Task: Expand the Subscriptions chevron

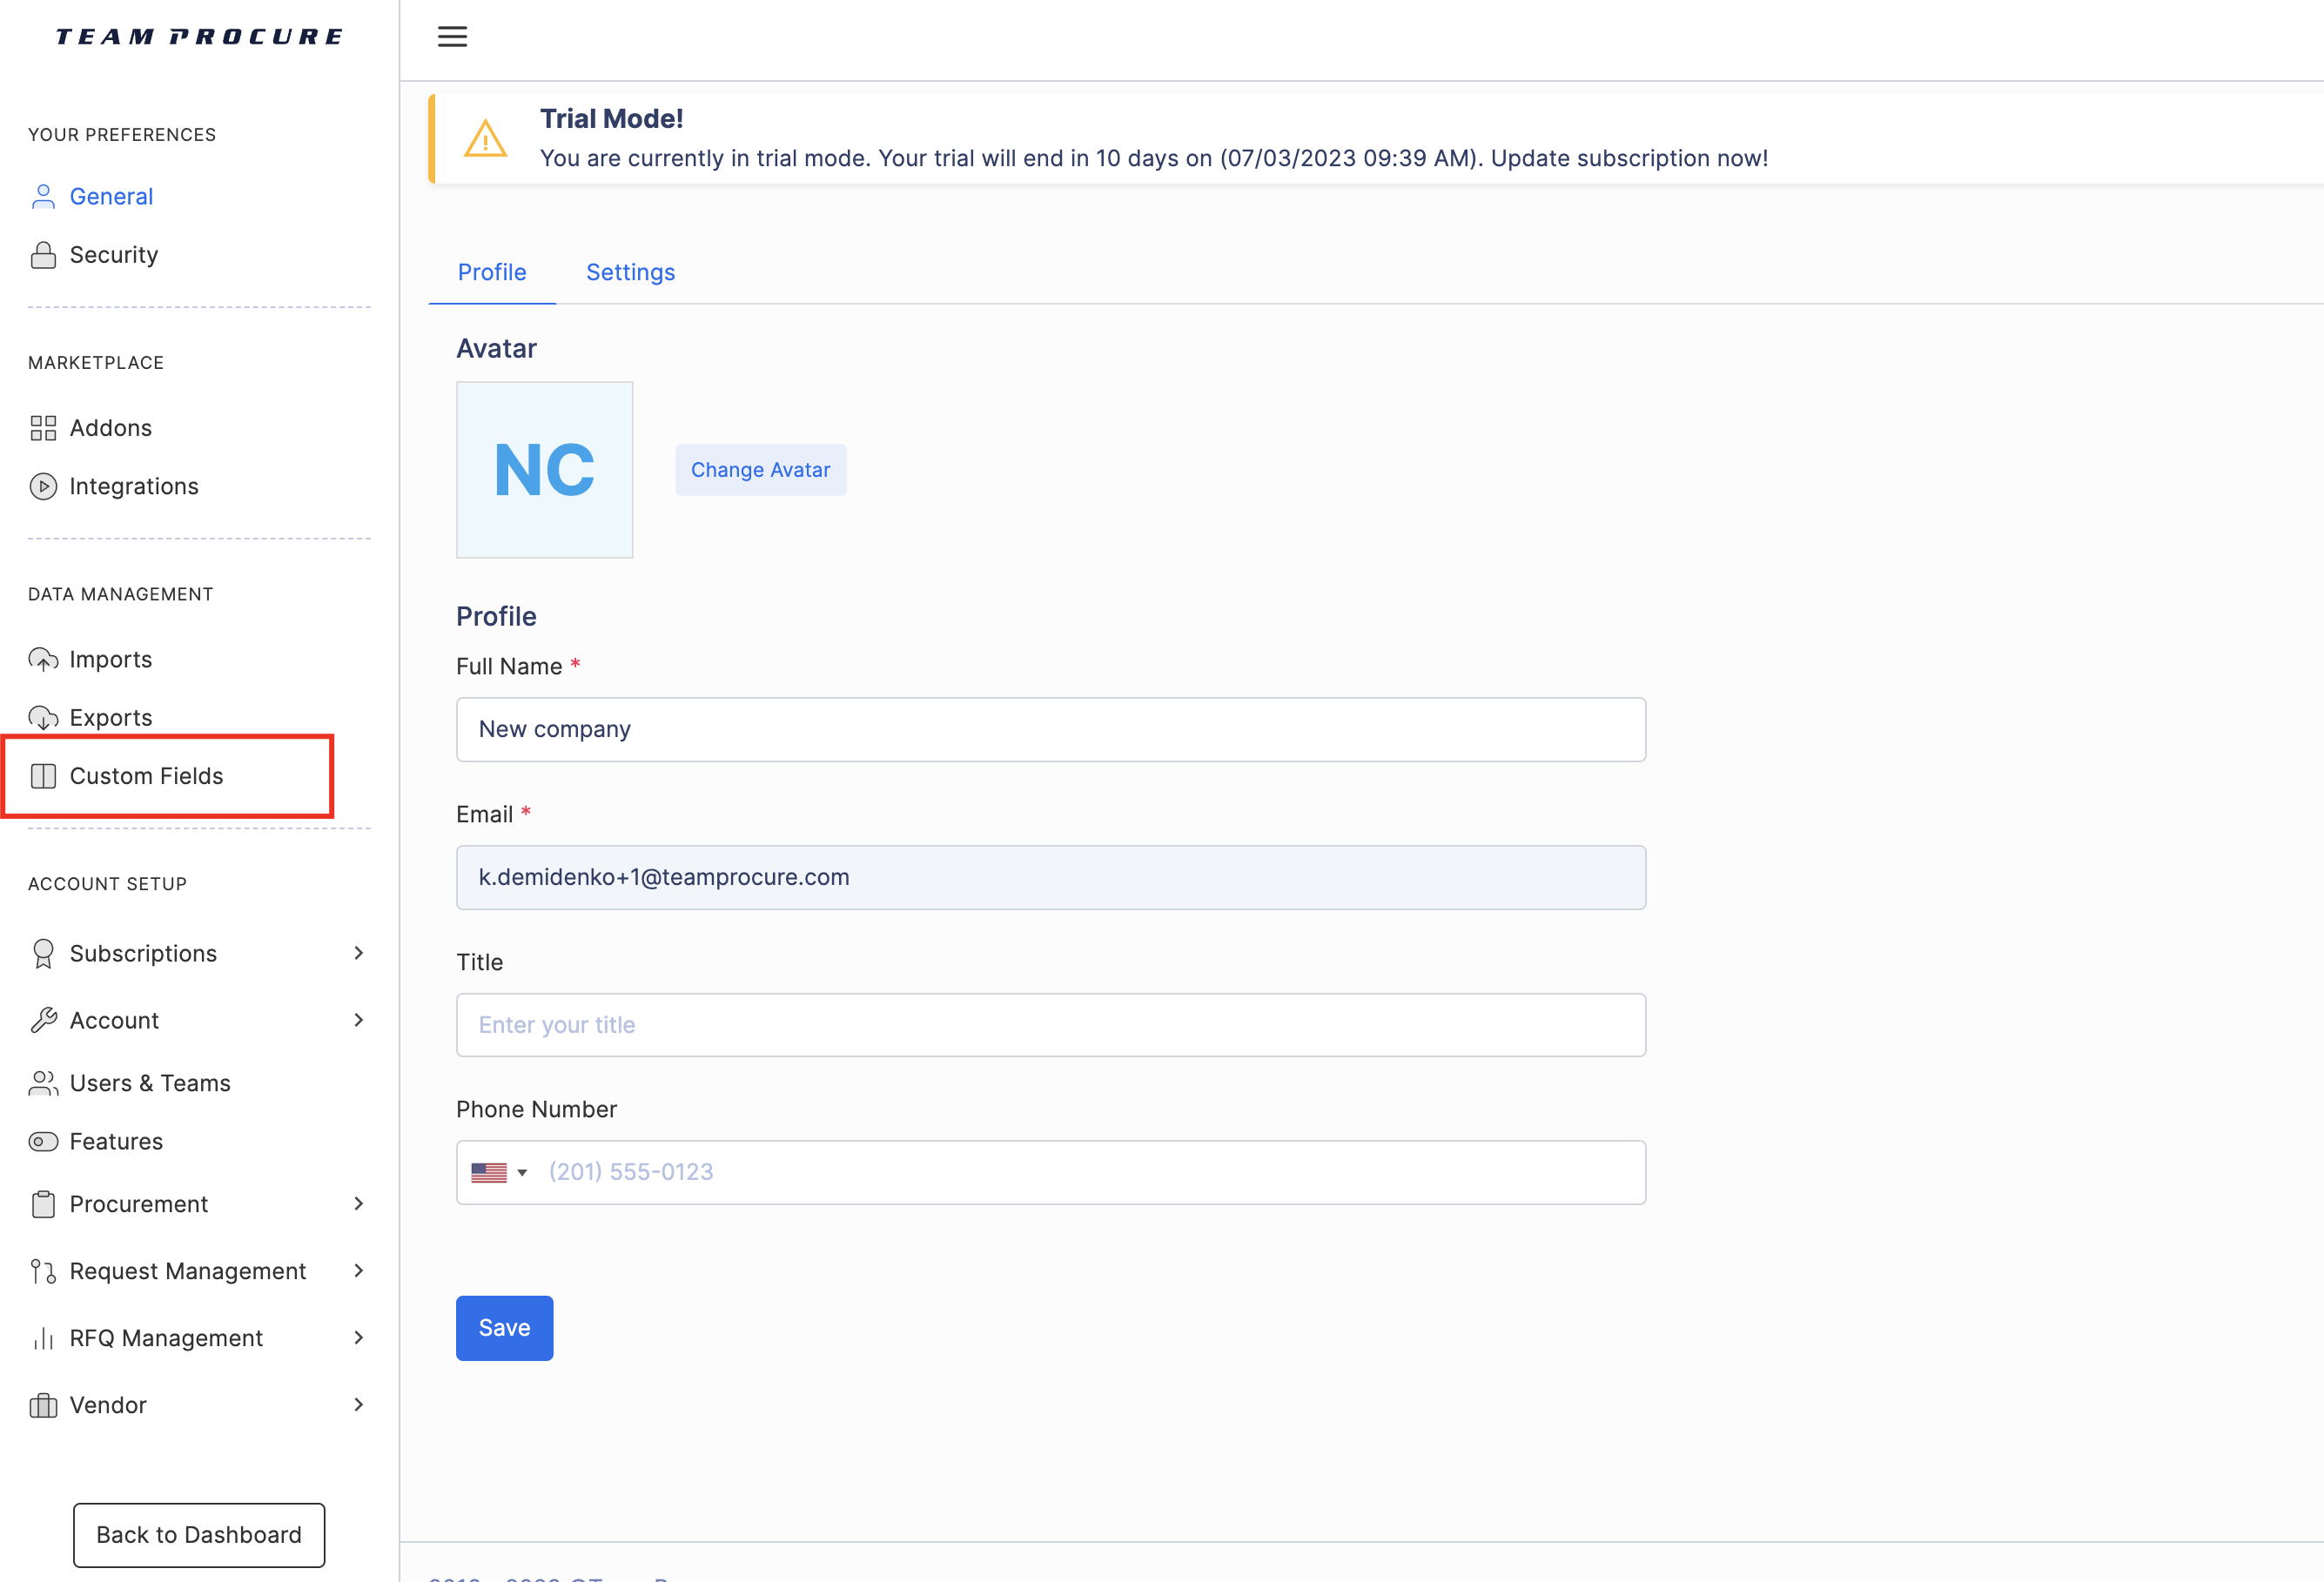Action: (359, 953)
